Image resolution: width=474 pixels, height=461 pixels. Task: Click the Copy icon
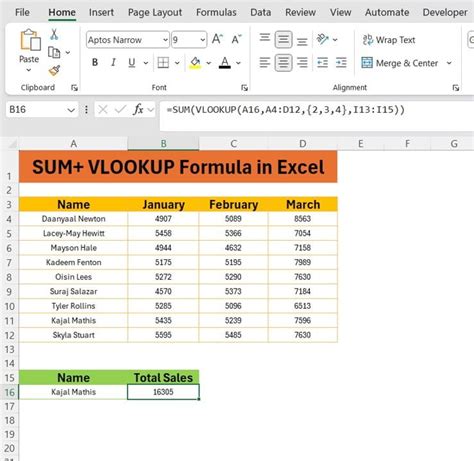click(54, 52)
